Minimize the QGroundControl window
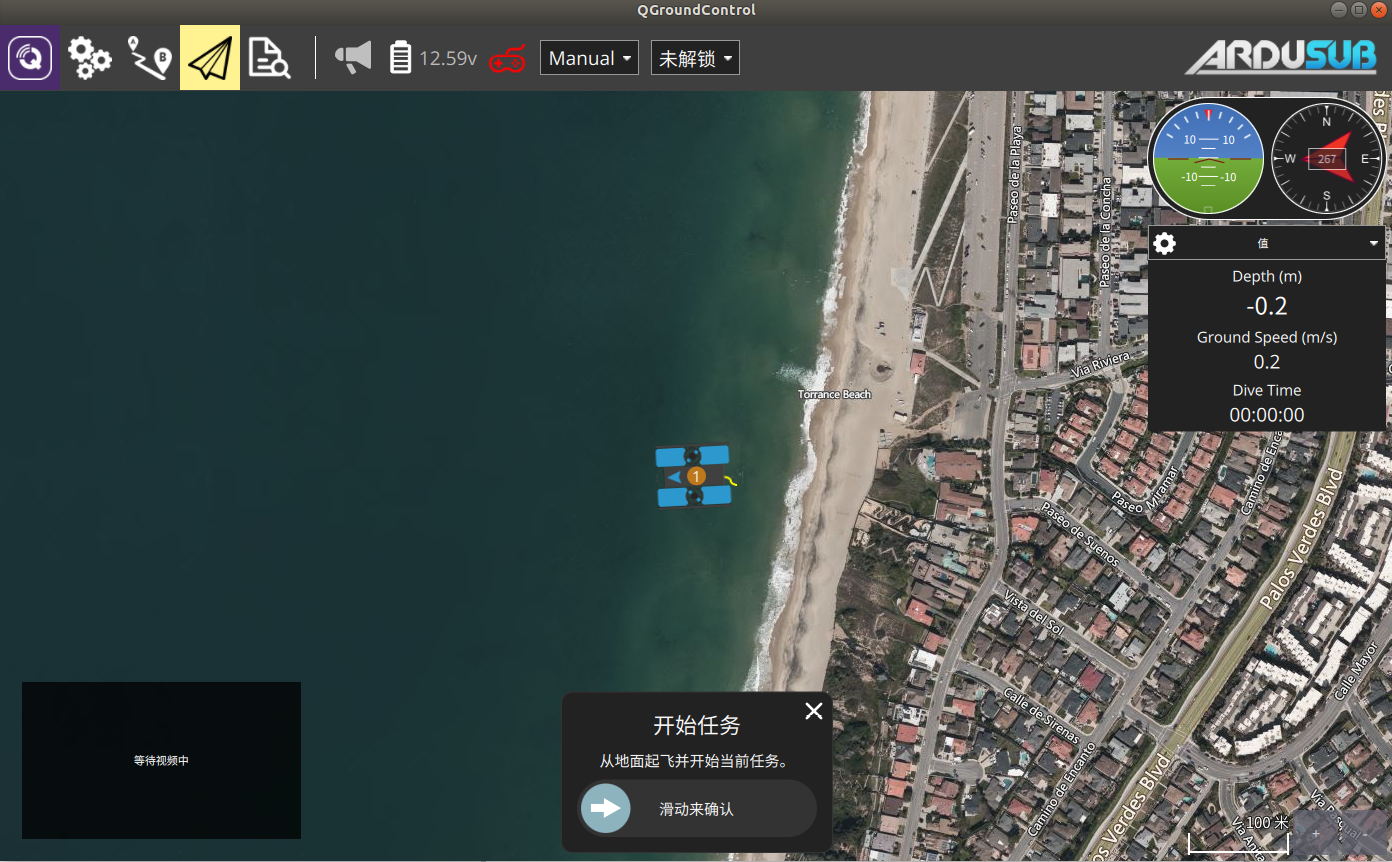1392x862 pixels. (x=1338, y=10)
